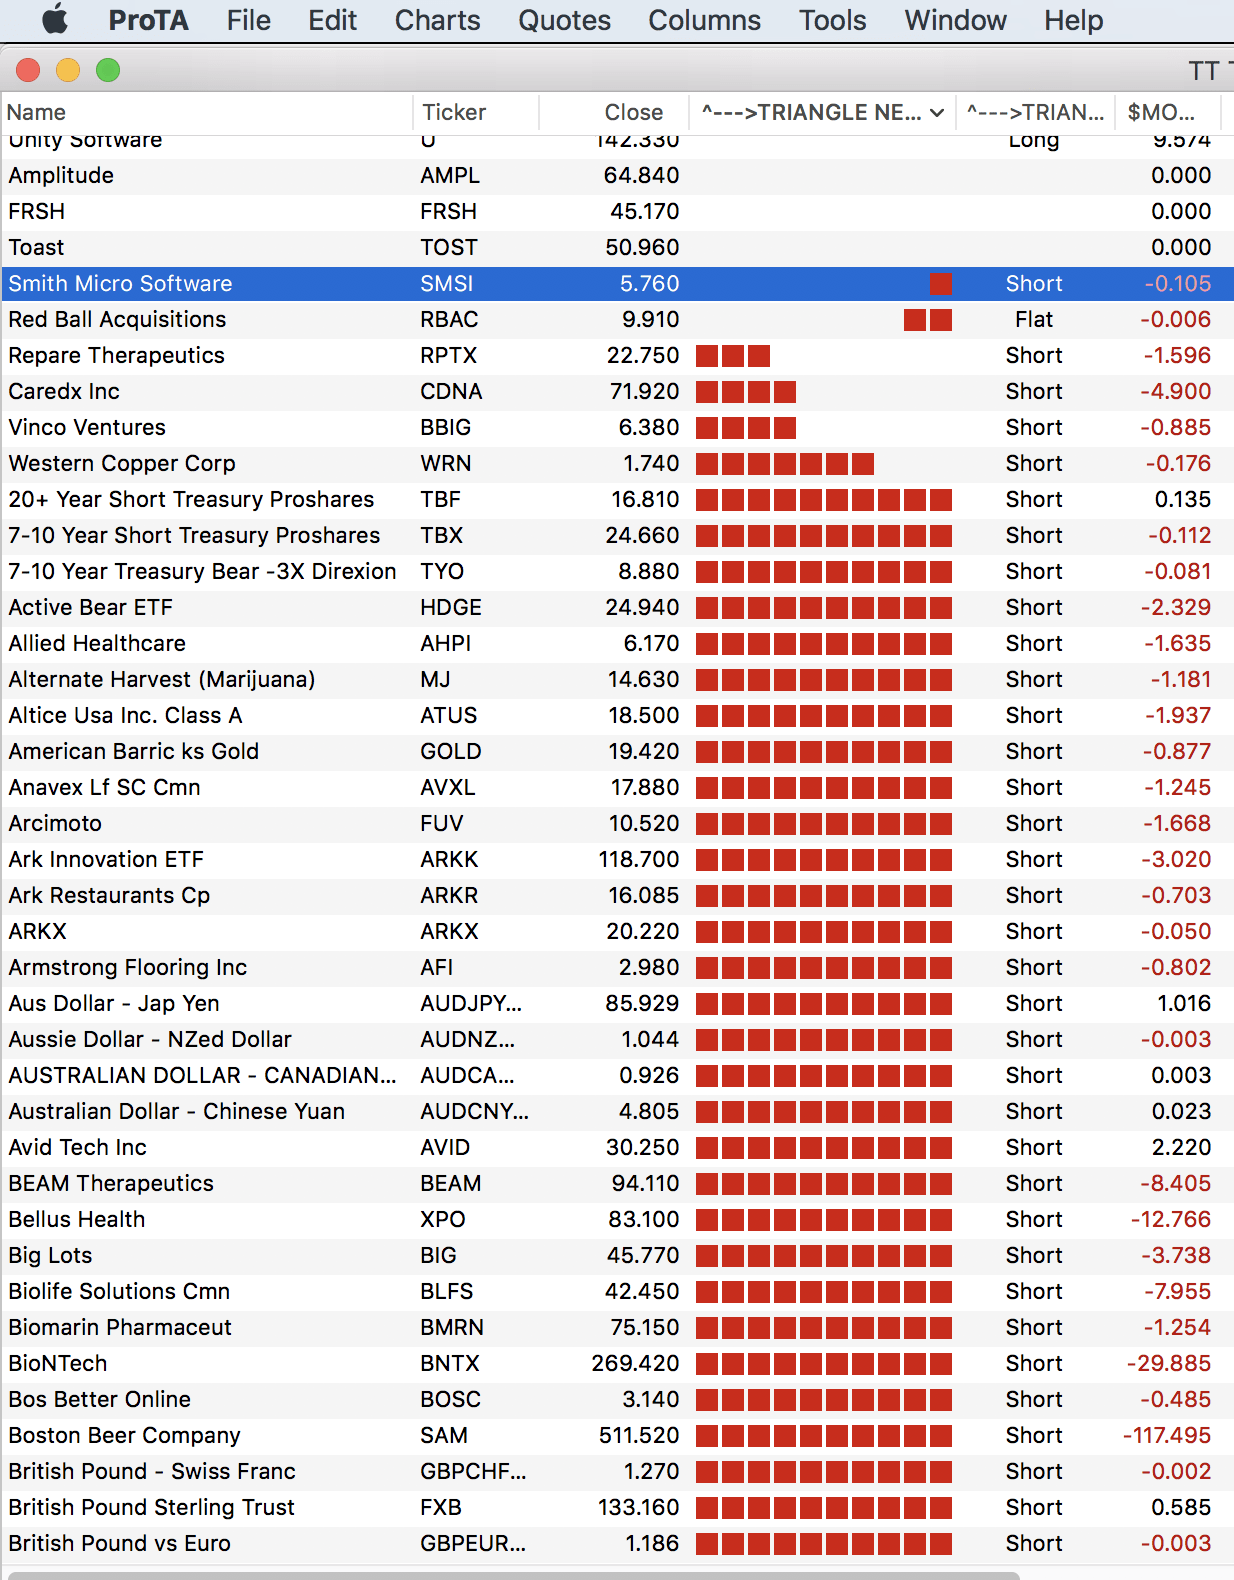Click FXB ticker cell
Viewport: 1234px width, 1580px height.
441,1508
